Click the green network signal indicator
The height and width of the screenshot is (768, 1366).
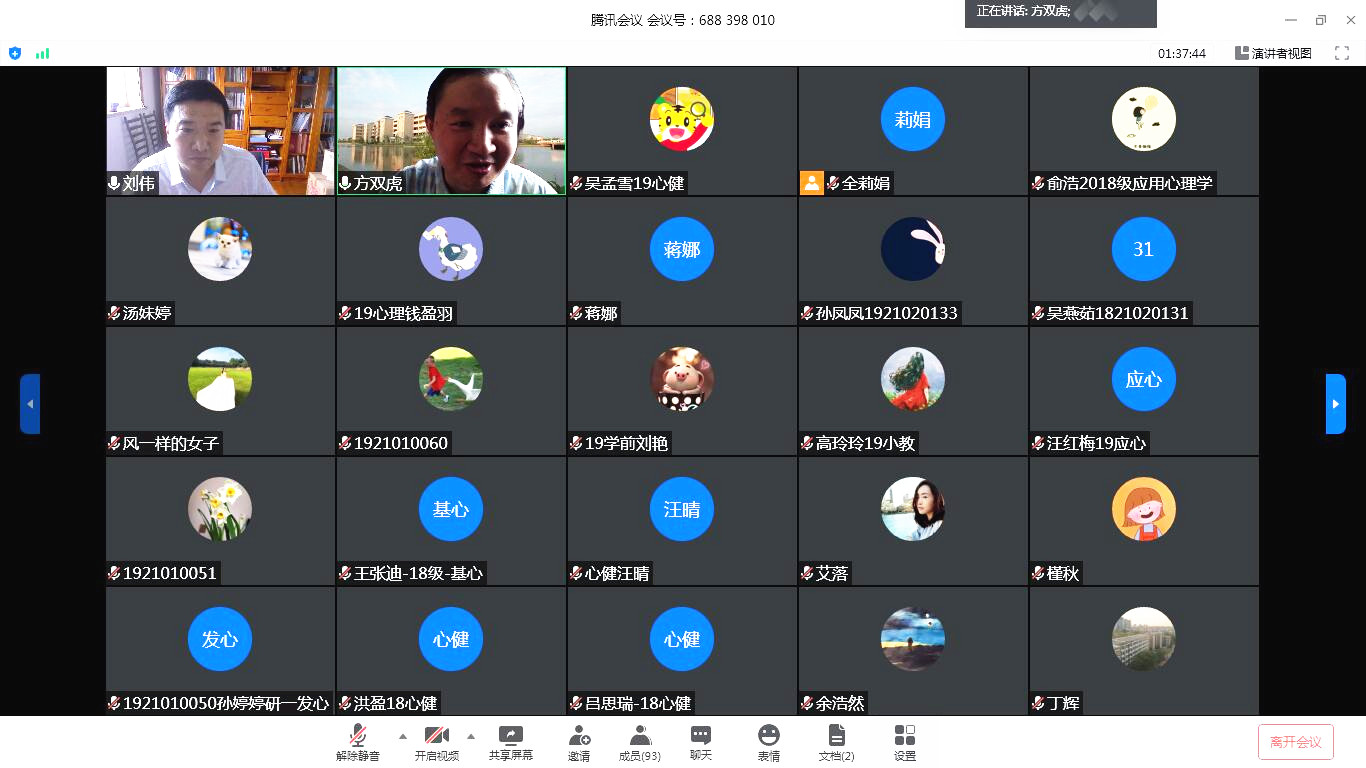(42, 53)
